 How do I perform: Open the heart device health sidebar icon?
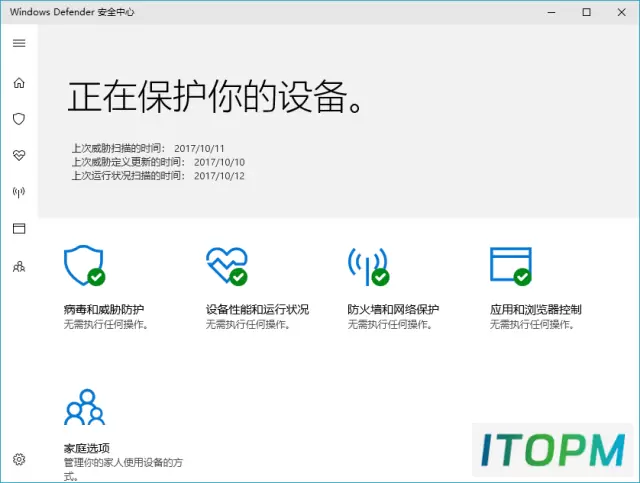click(19, 155)
